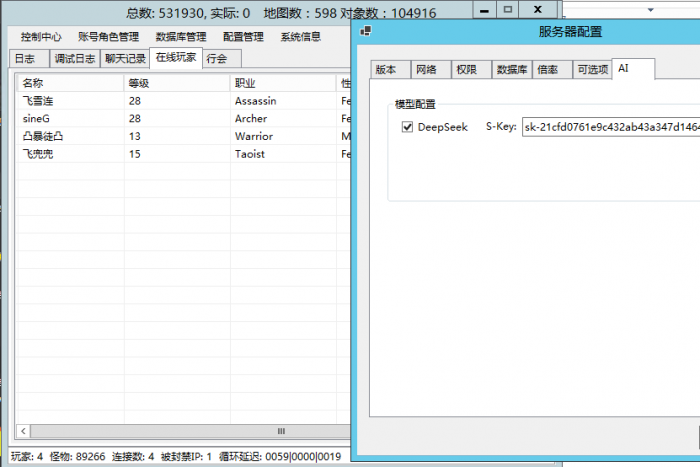Image resolution: width=700 pixels, height=467 pixels.
Task: Maximize the main server window
Action: tap(508, 10)
